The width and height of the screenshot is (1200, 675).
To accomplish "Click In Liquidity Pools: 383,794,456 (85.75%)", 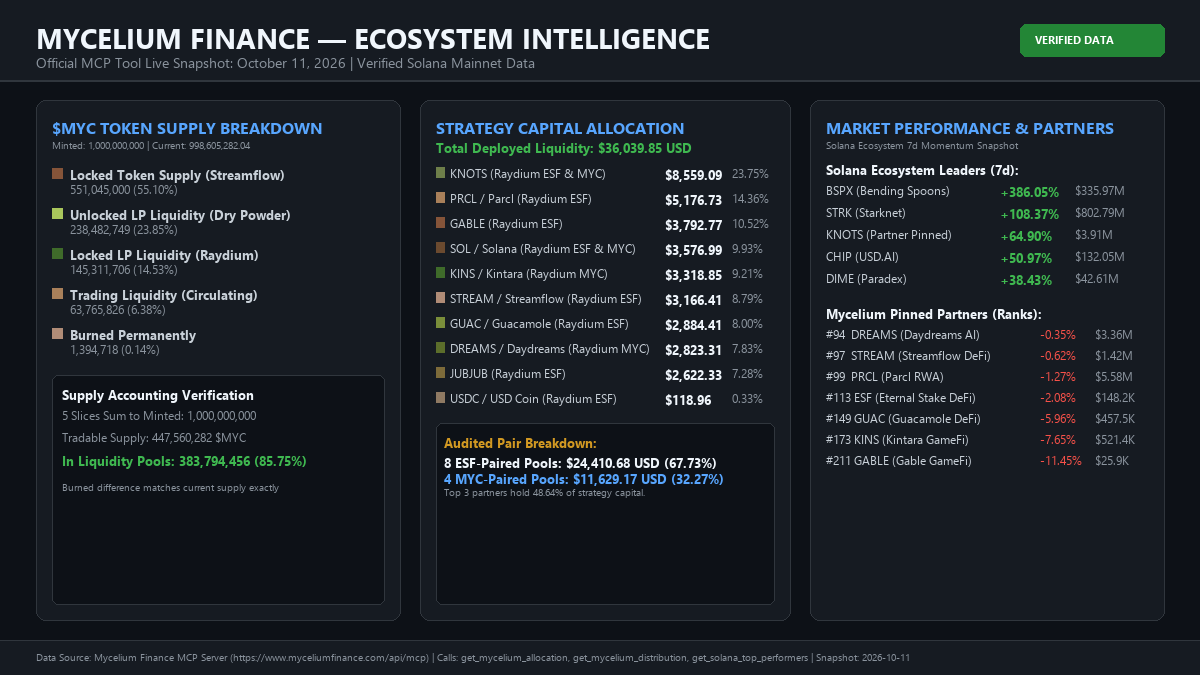I will 184,461.
